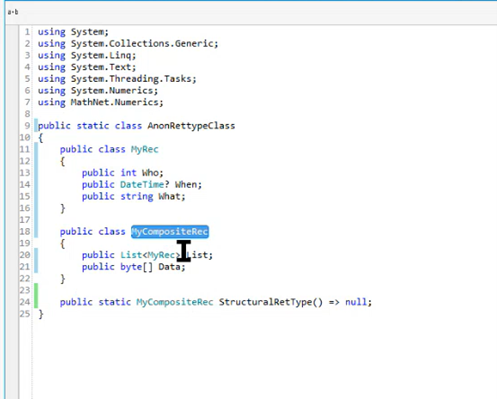Click 'List<MyRec>' type on line 20
The width and height of the screenshot is (497, 399).
click(x=150, y=255)
